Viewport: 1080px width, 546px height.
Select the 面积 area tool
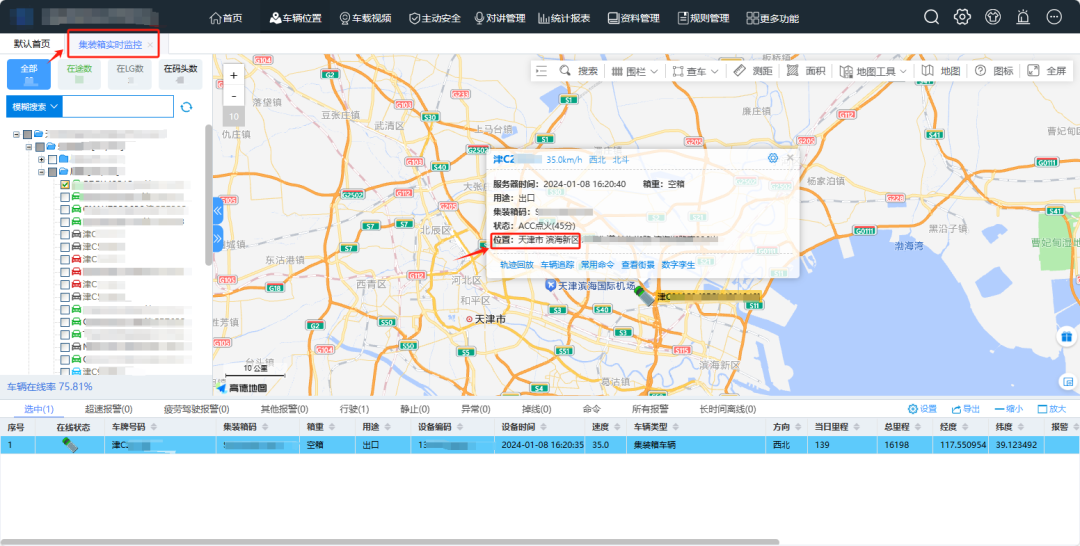(x=806, y=71)
